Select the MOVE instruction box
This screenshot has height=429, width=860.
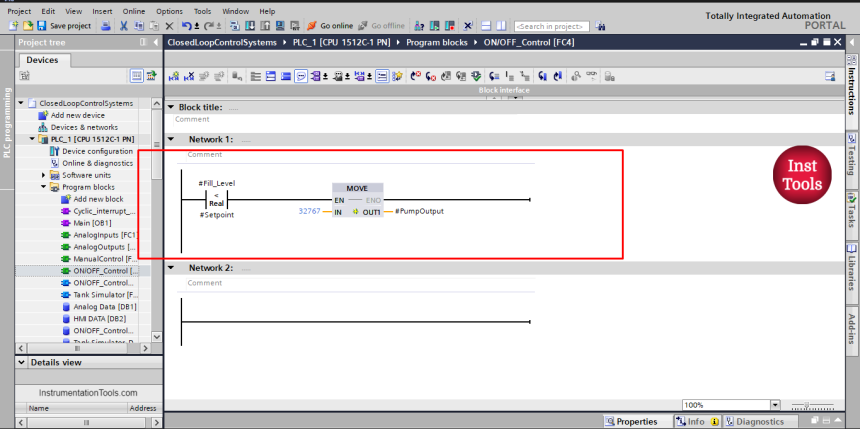point(357,201)
